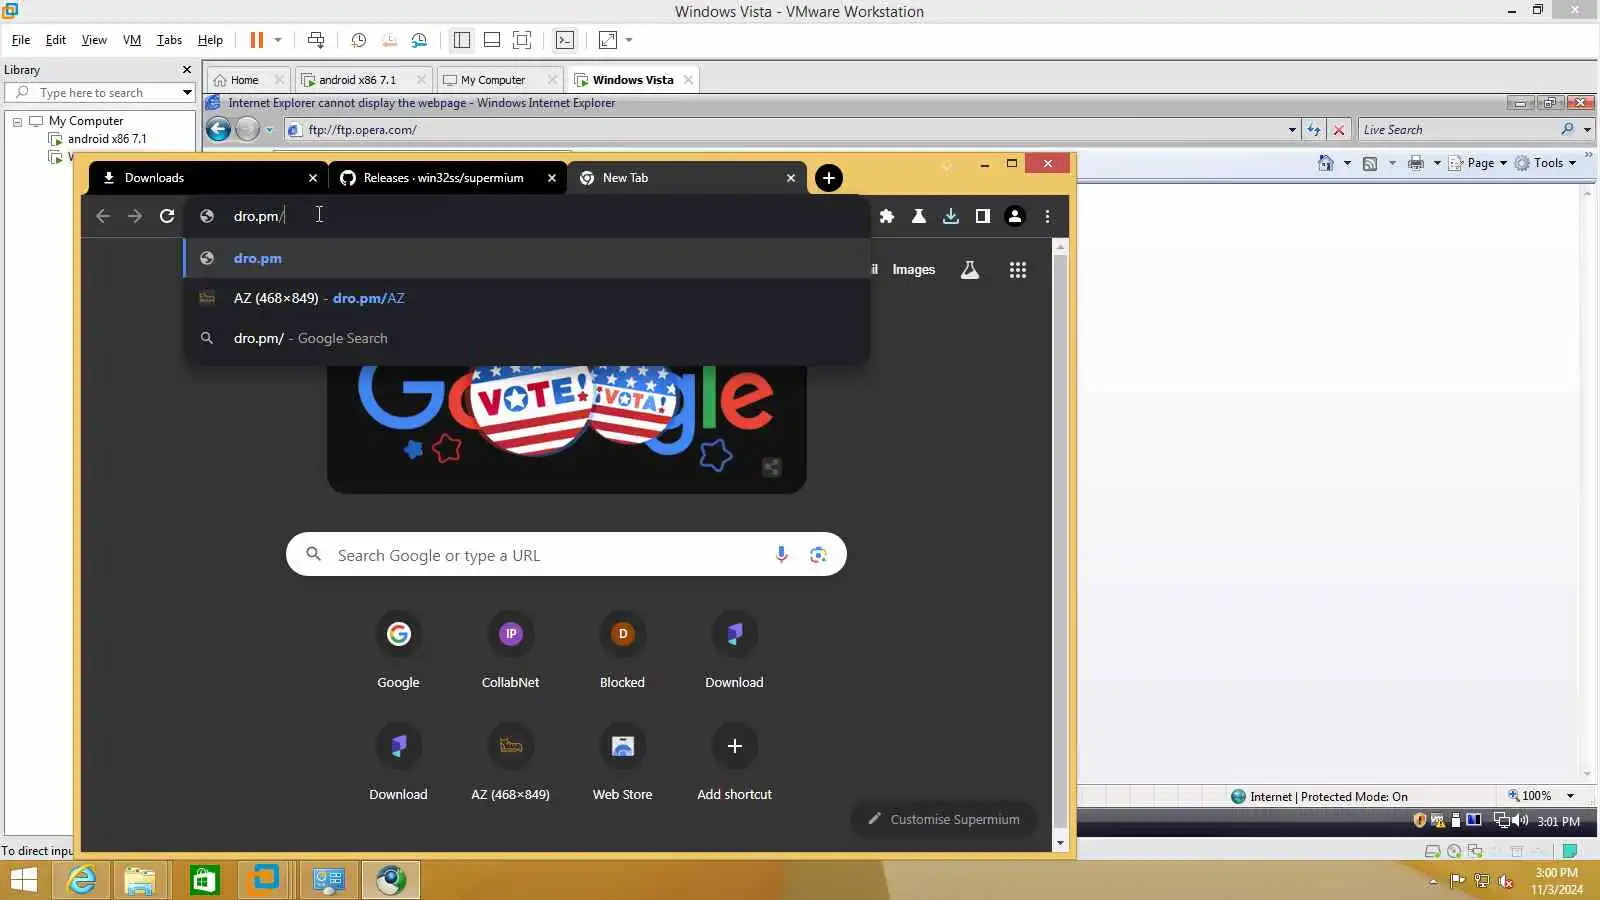This screenshot has height=900, width=1600.
Task: Collapse the My Computer tree node
Action: click(x=17, y=121)
